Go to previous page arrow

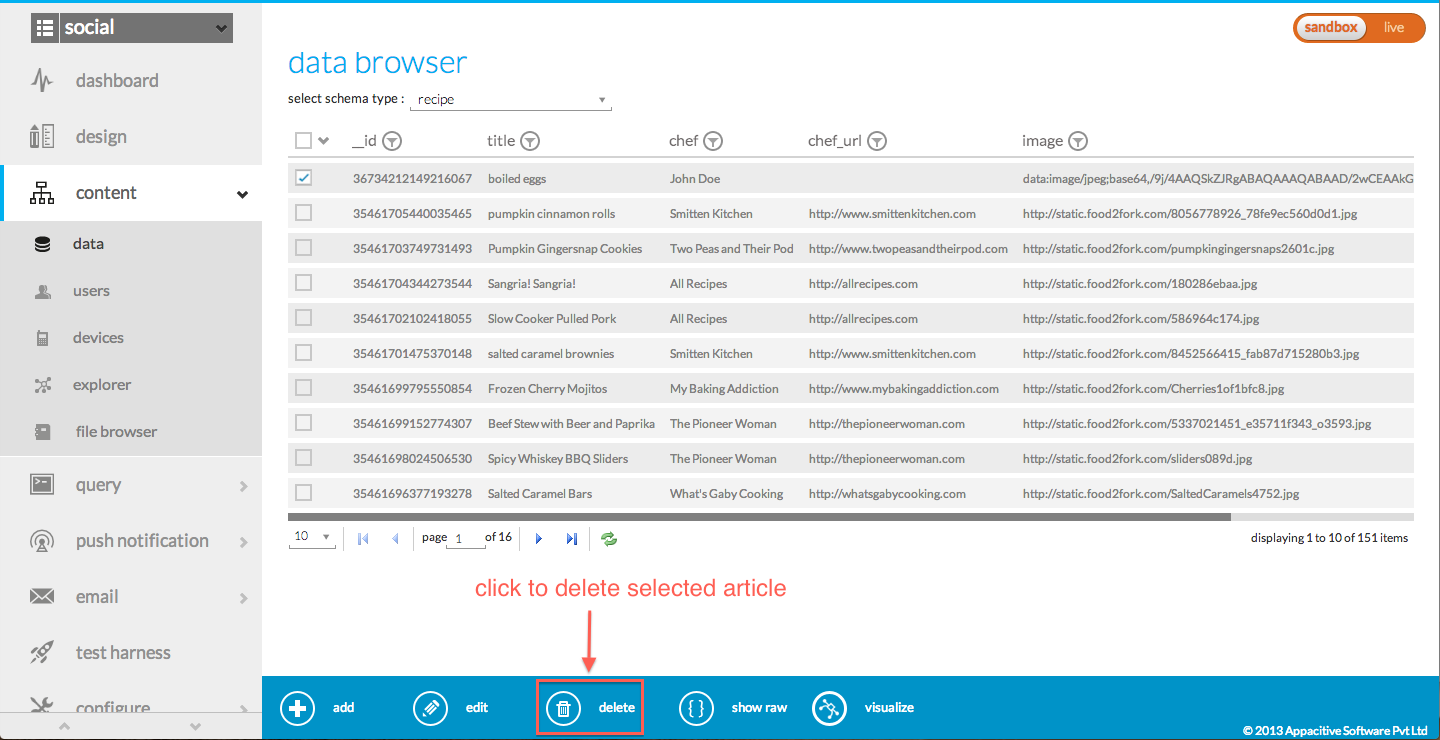(x=395, y=539)
